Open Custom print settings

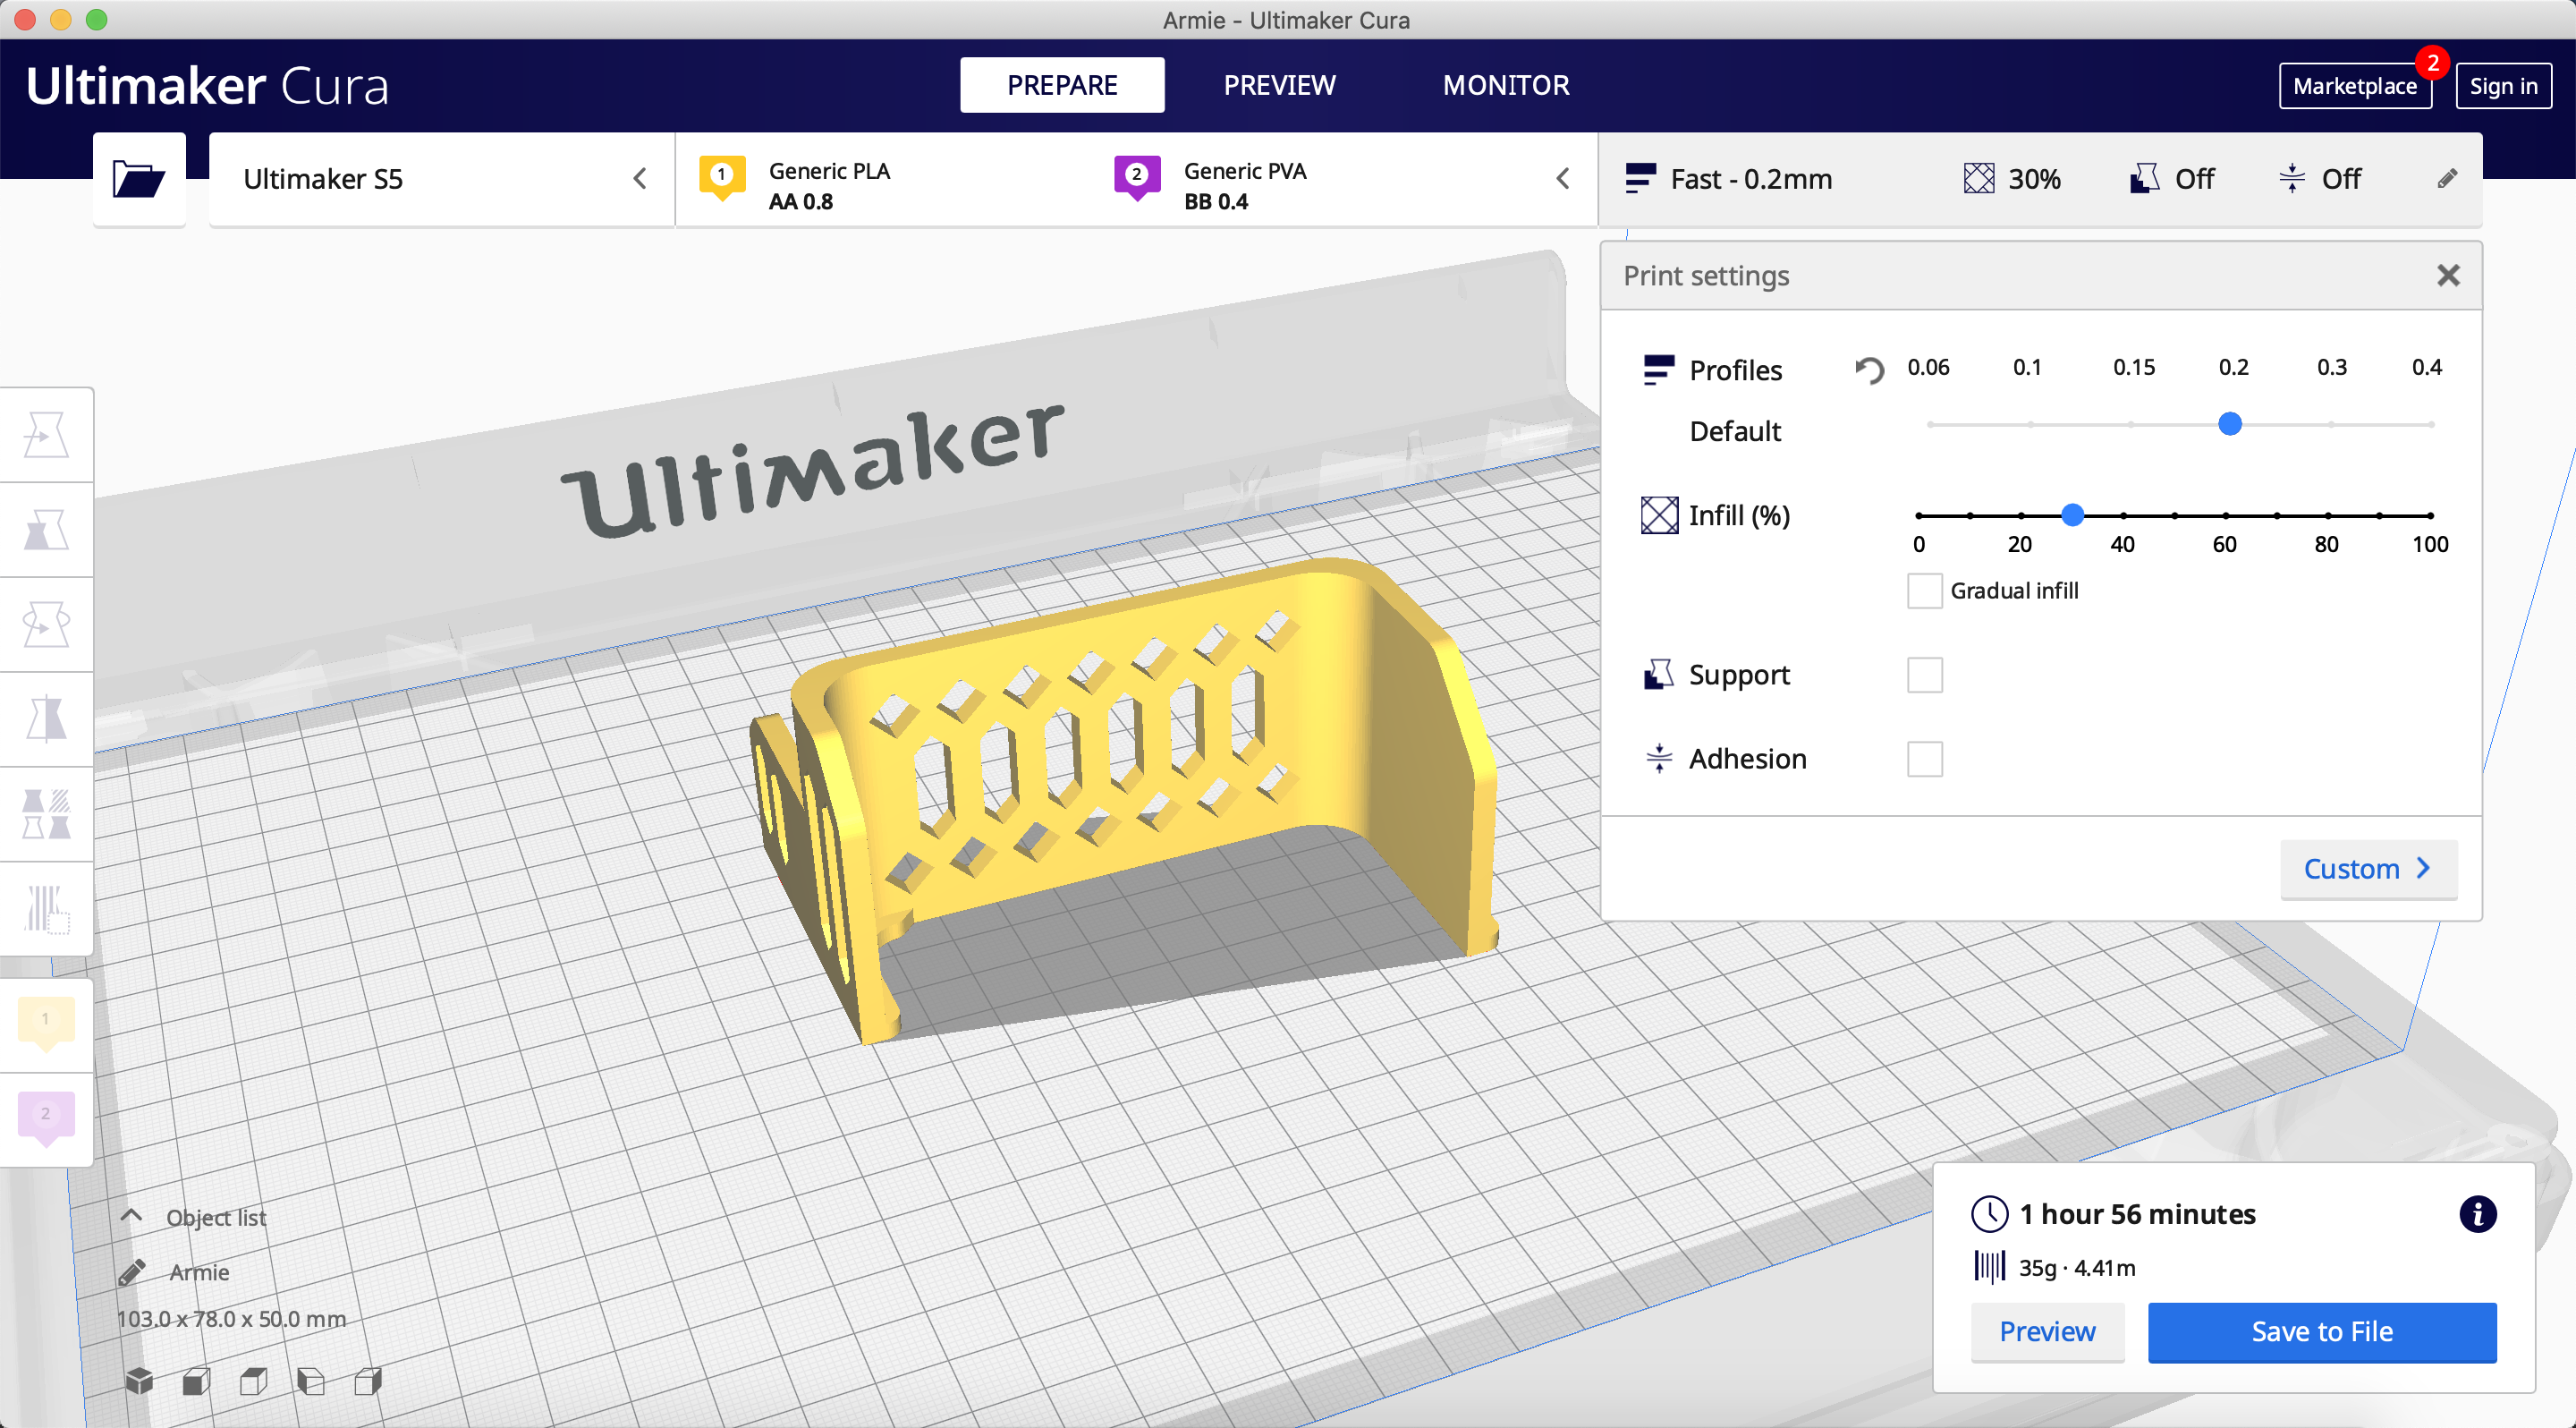point(2367,868)
